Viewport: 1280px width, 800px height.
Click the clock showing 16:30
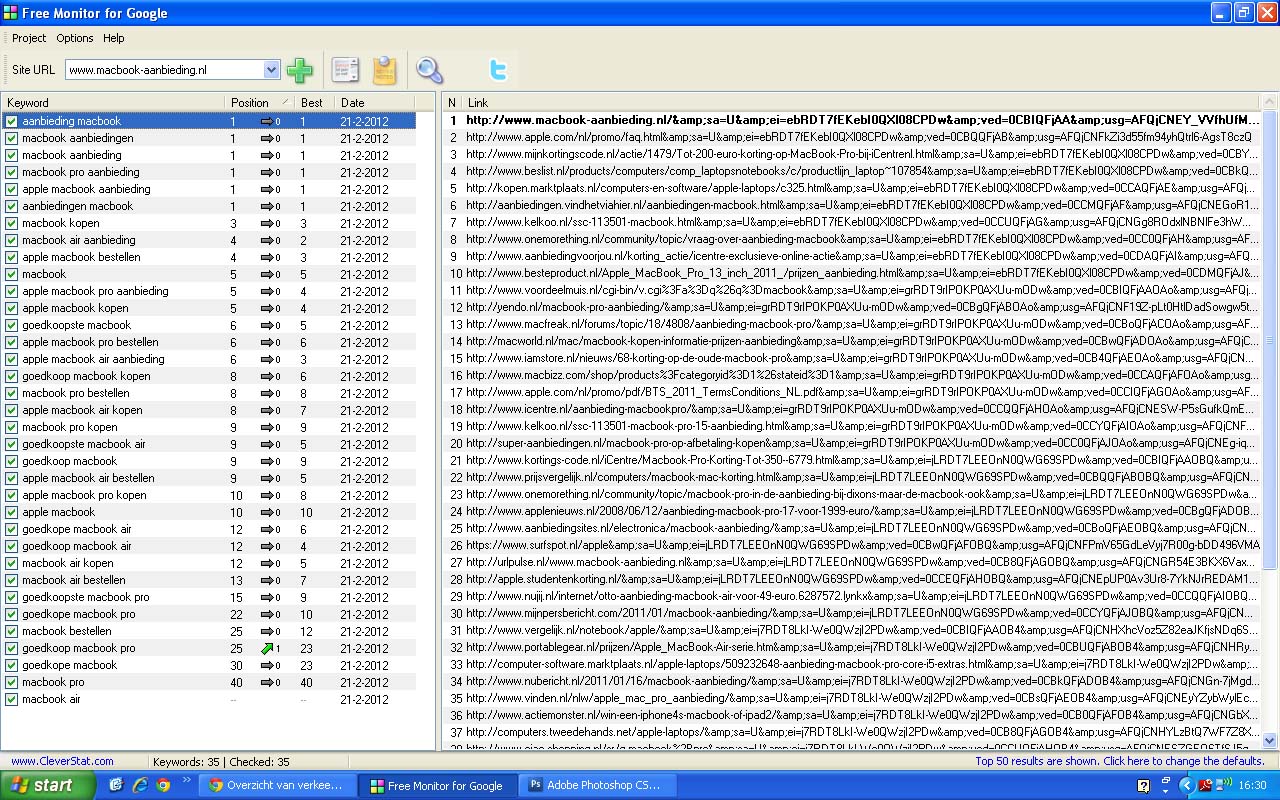point(1252,786)
